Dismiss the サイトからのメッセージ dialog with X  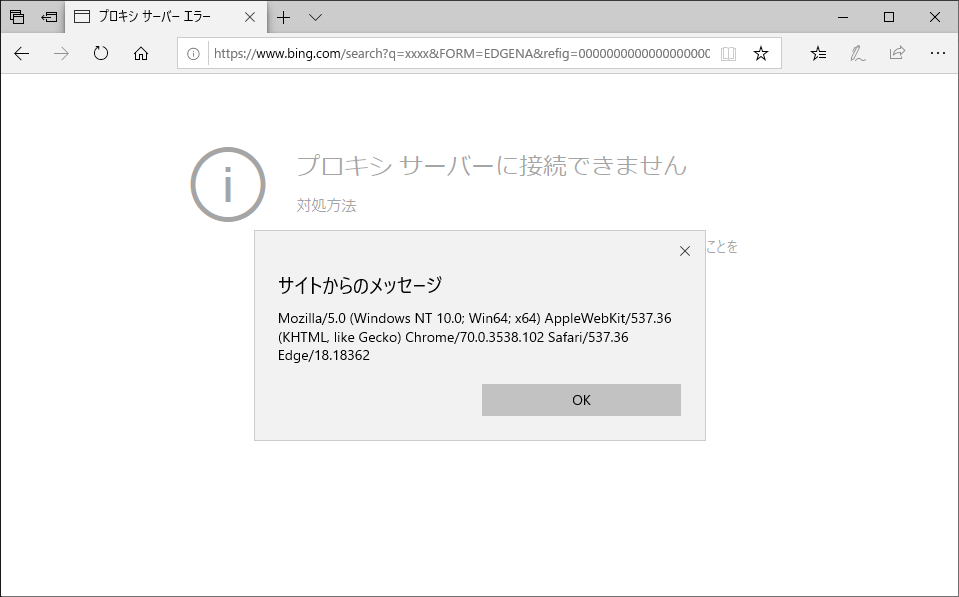pyautogui.click(x=685, y=251)
